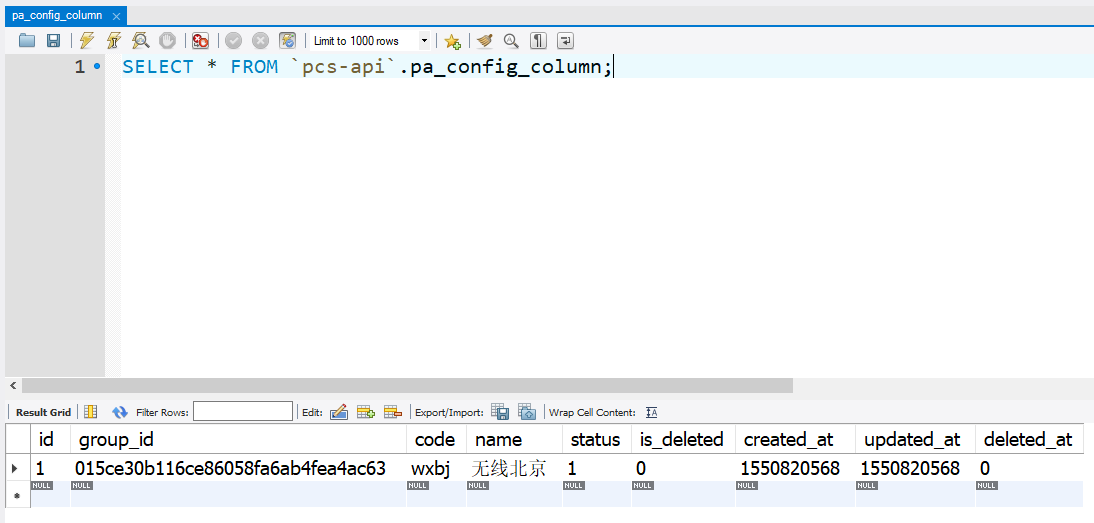Toggle auto-commit mode
Image resolution: width=1094 pixels, height=523 pixels.
[x=287, y=41]
